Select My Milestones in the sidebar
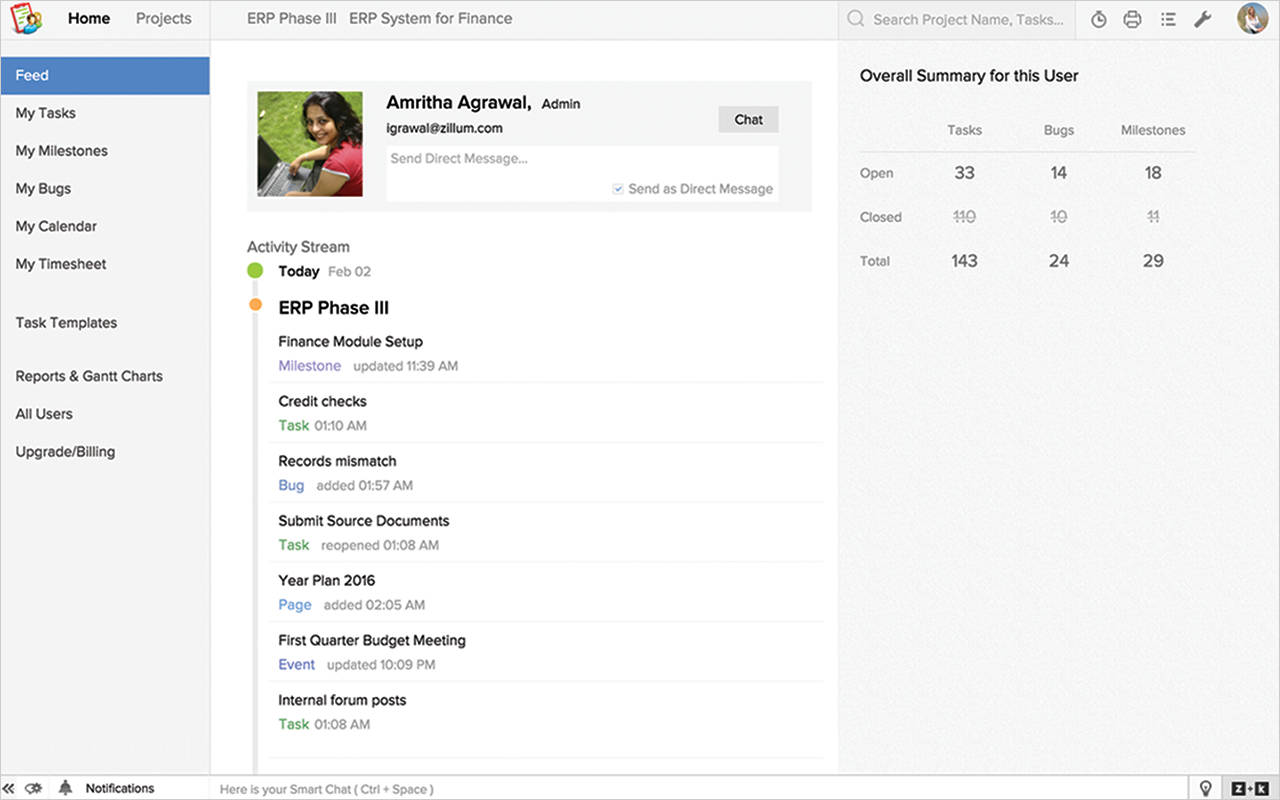Viewport: 1280px width, 800px height. 61,150
